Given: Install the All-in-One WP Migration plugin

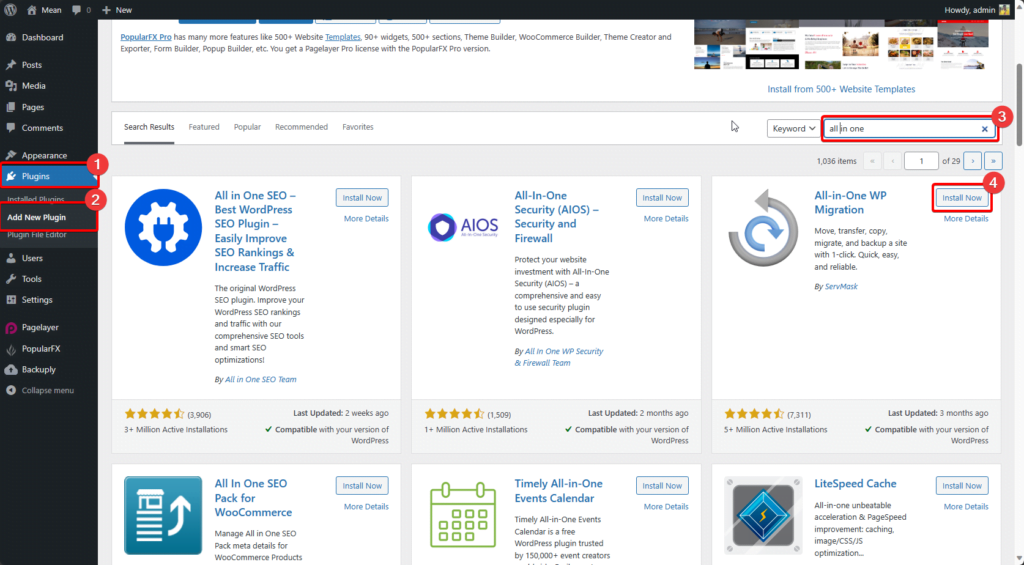Looking at the screenshot, I should coord(962,198).
